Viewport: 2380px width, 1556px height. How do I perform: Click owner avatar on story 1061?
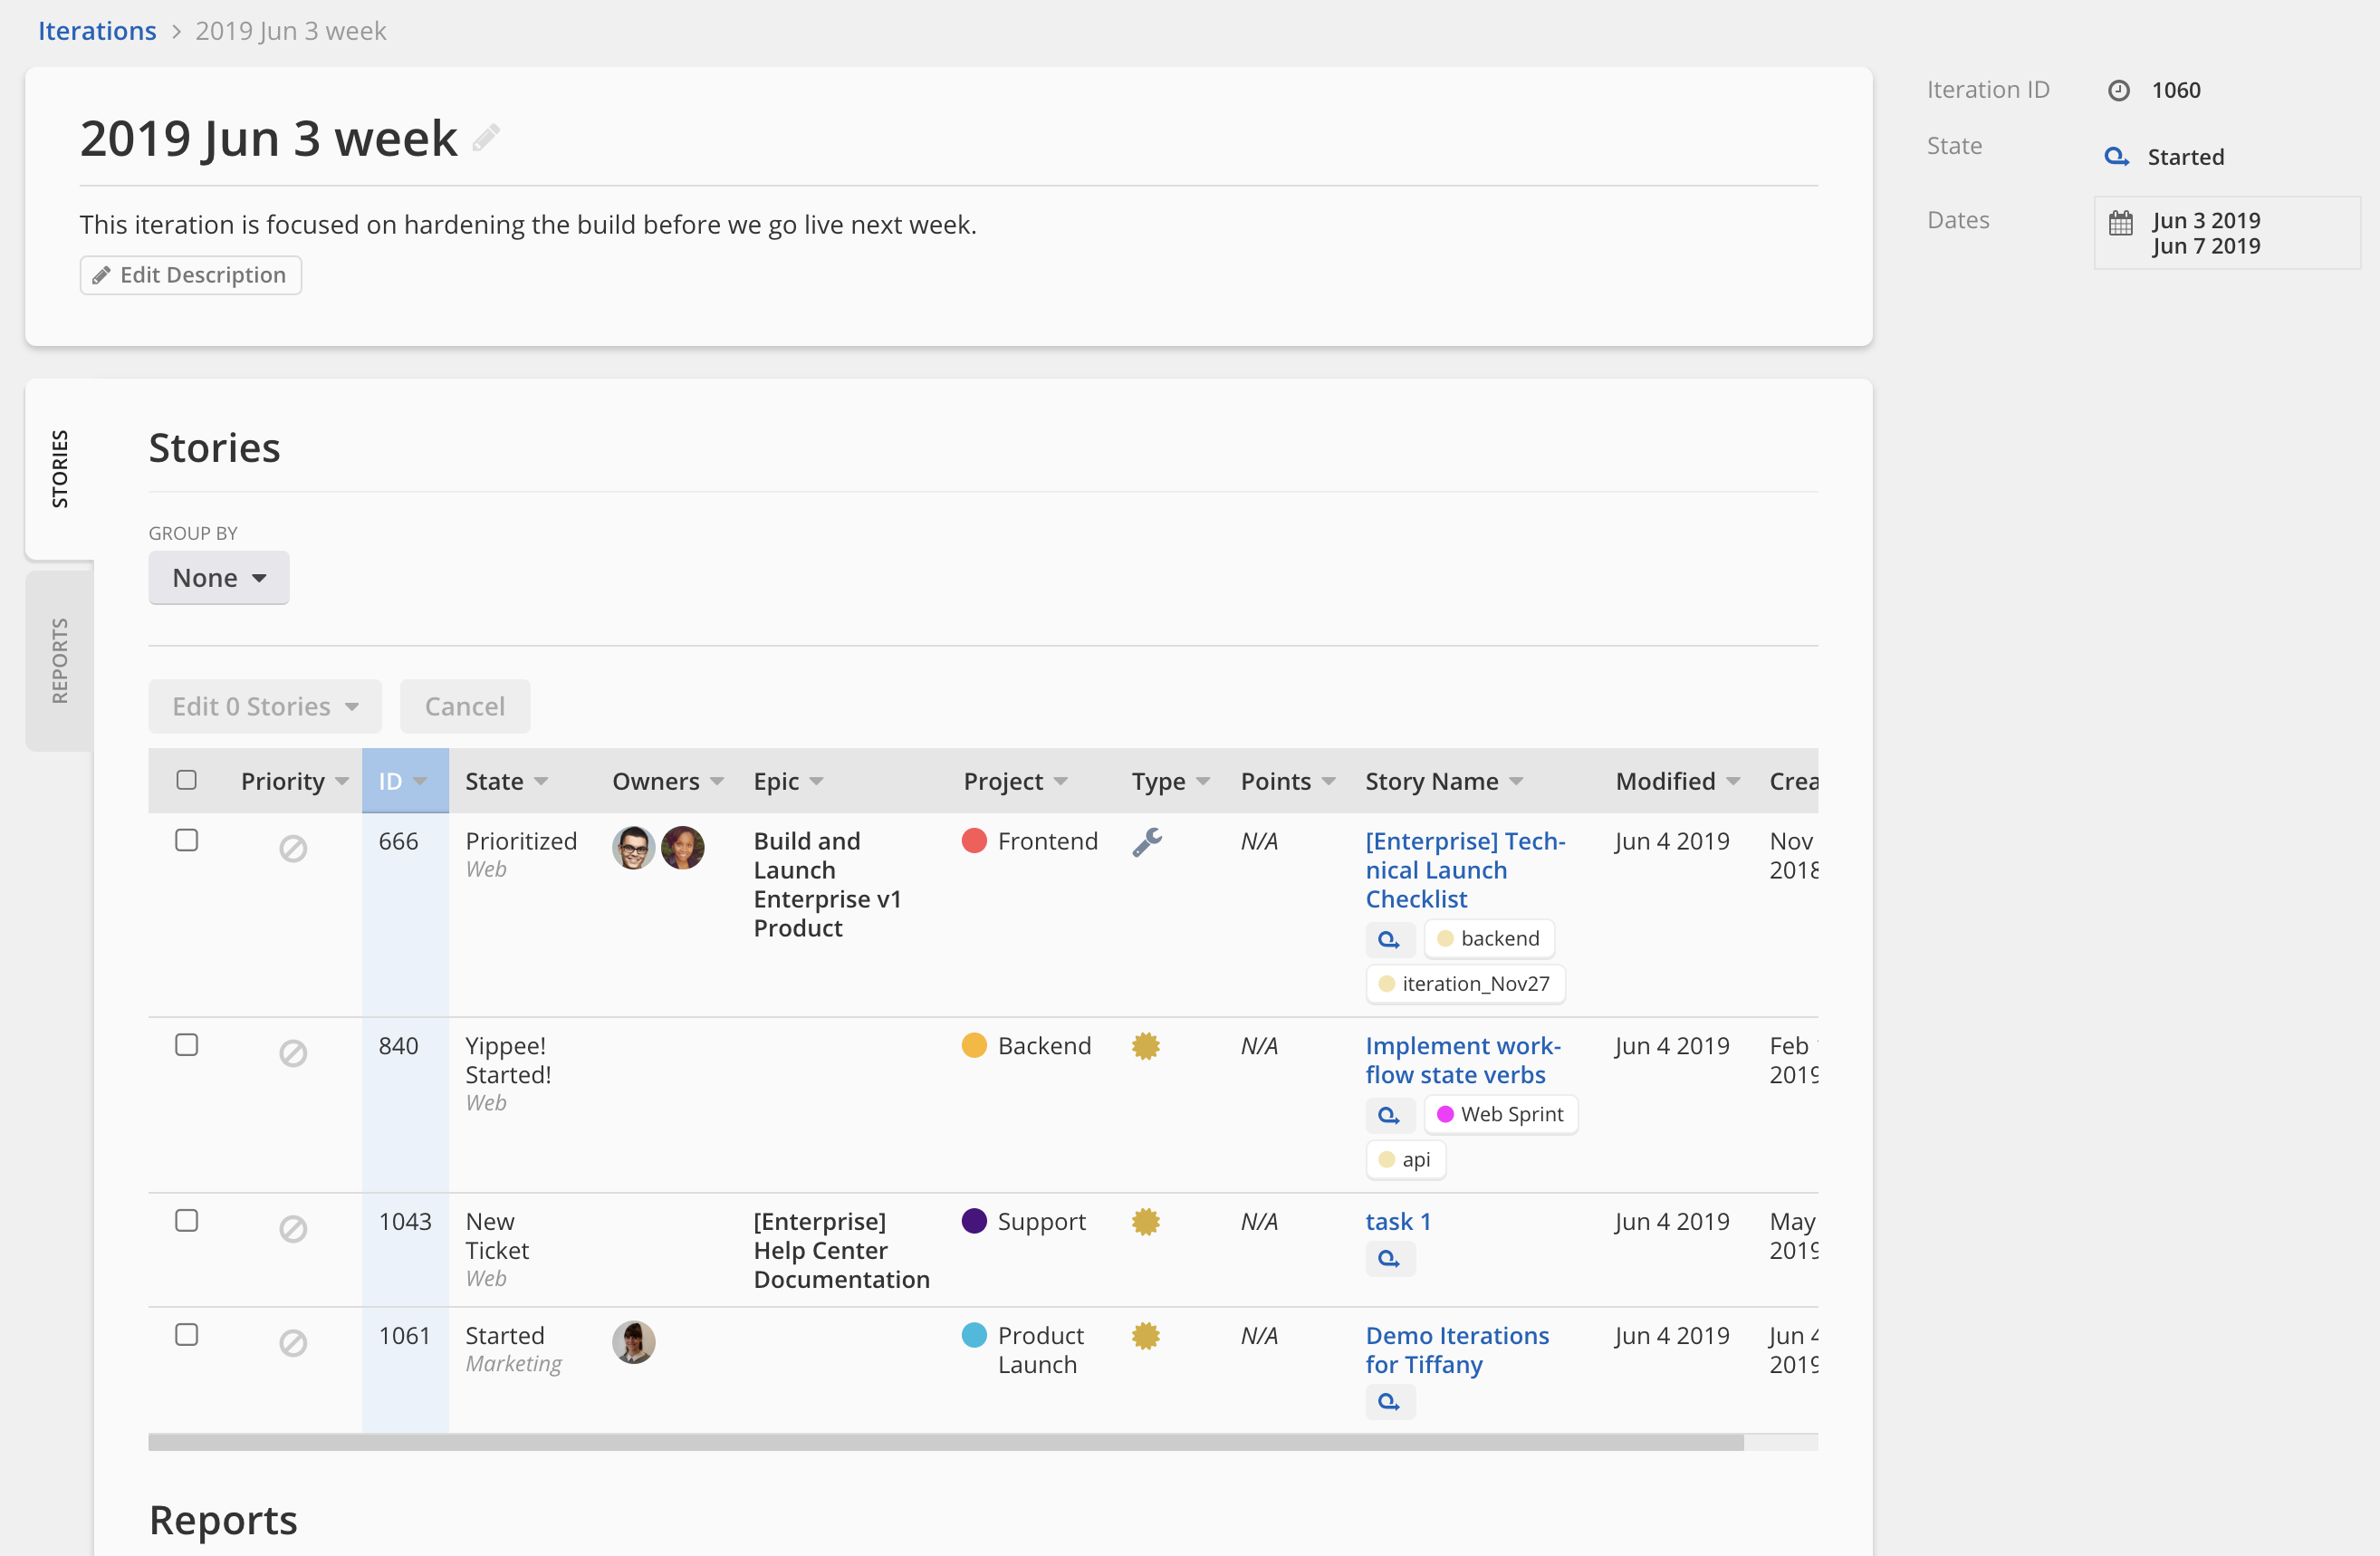(633, 1342)
